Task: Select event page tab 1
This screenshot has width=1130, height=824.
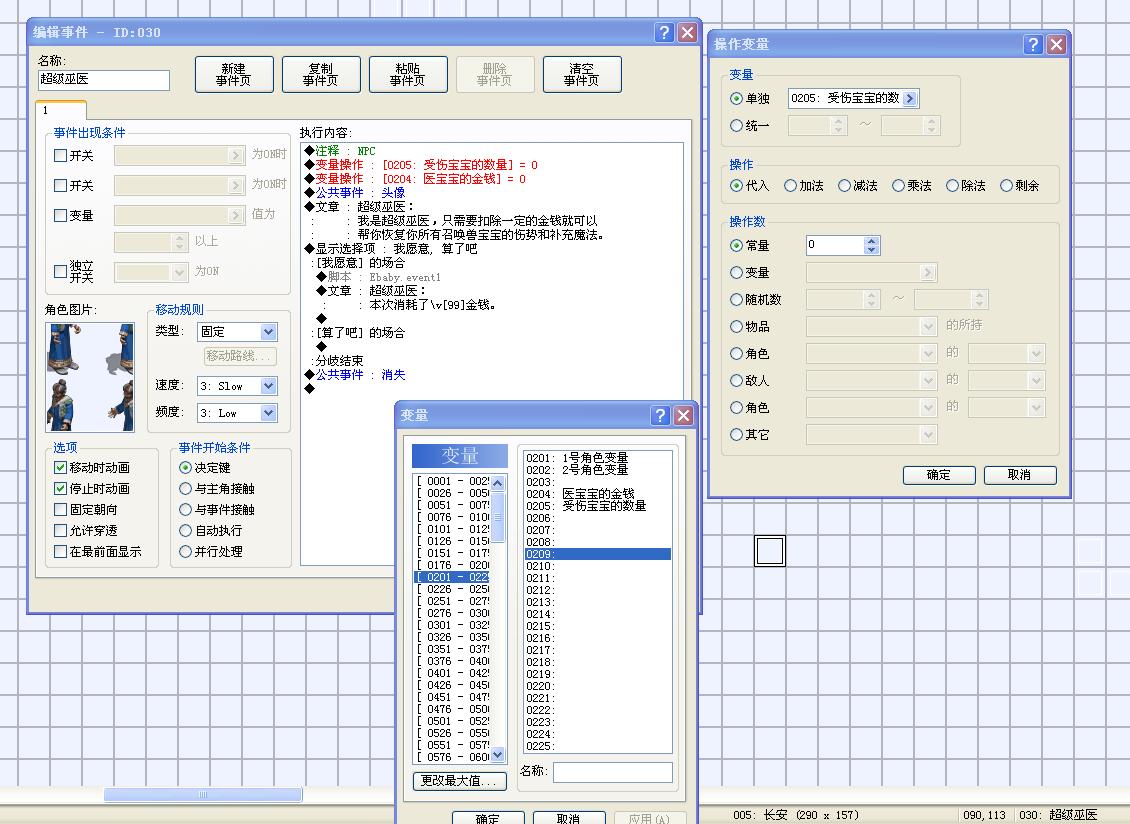Action: (61, 110)
